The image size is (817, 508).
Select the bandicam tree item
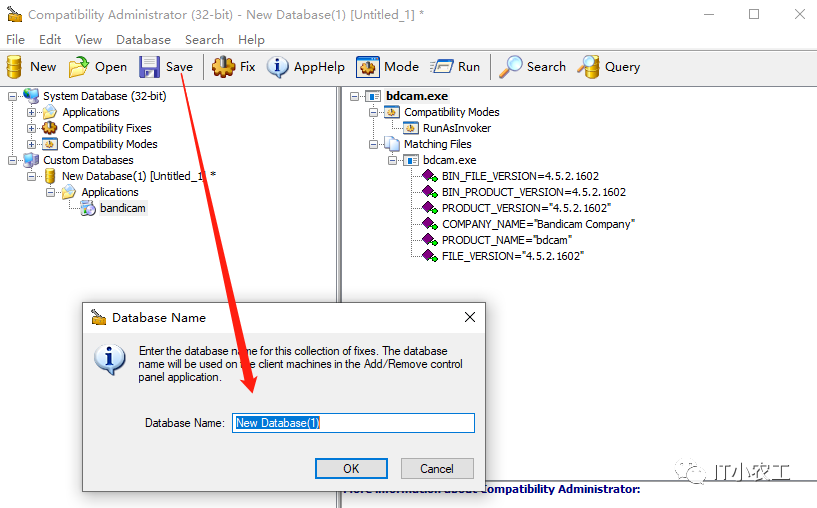click(122, 208)
